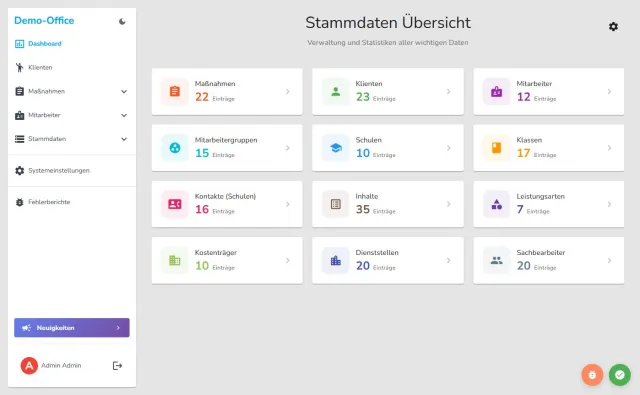The height and width of the screenshot is (395, 640).
Task: Select Mitarbeiter label in sidebar menu
Action: (44, 115)
